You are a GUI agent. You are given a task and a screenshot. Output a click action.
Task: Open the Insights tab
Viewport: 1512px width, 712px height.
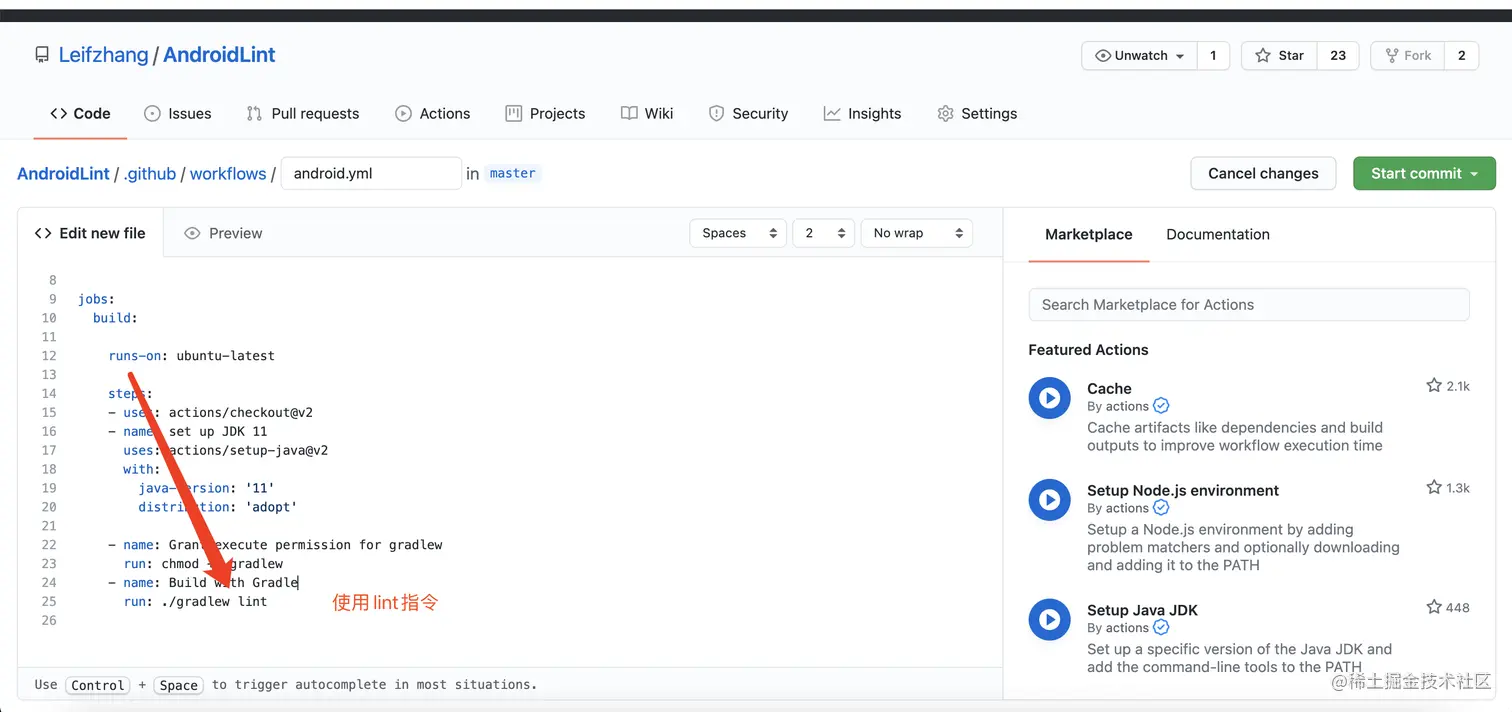point(862,114)
